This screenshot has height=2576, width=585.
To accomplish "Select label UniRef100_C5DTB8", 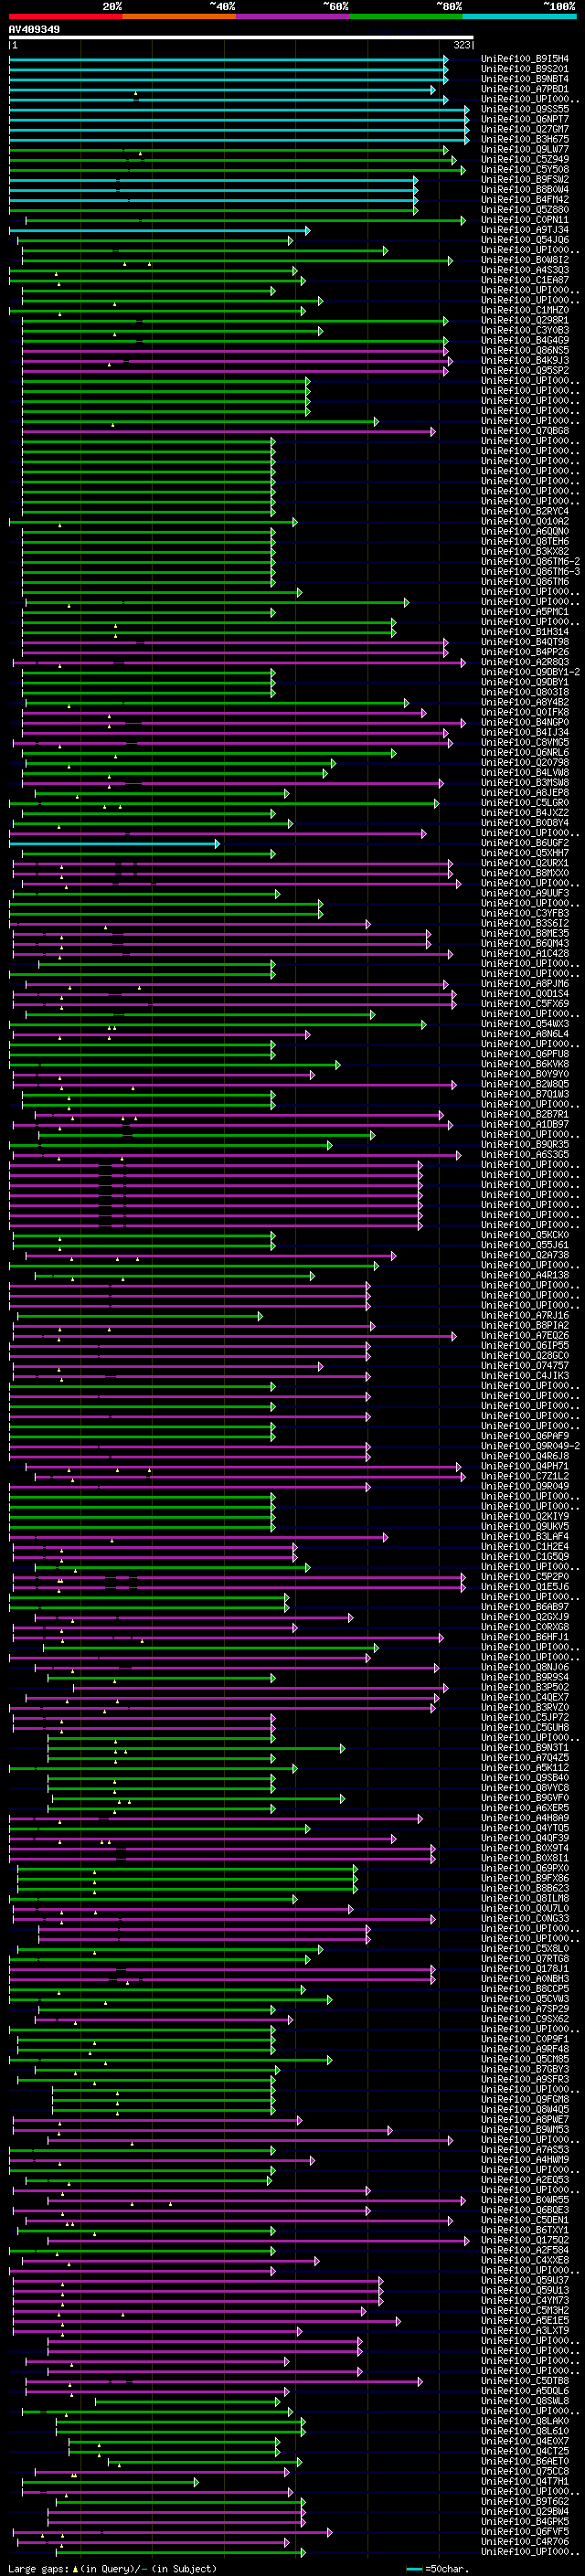I will coord(525,2380).
